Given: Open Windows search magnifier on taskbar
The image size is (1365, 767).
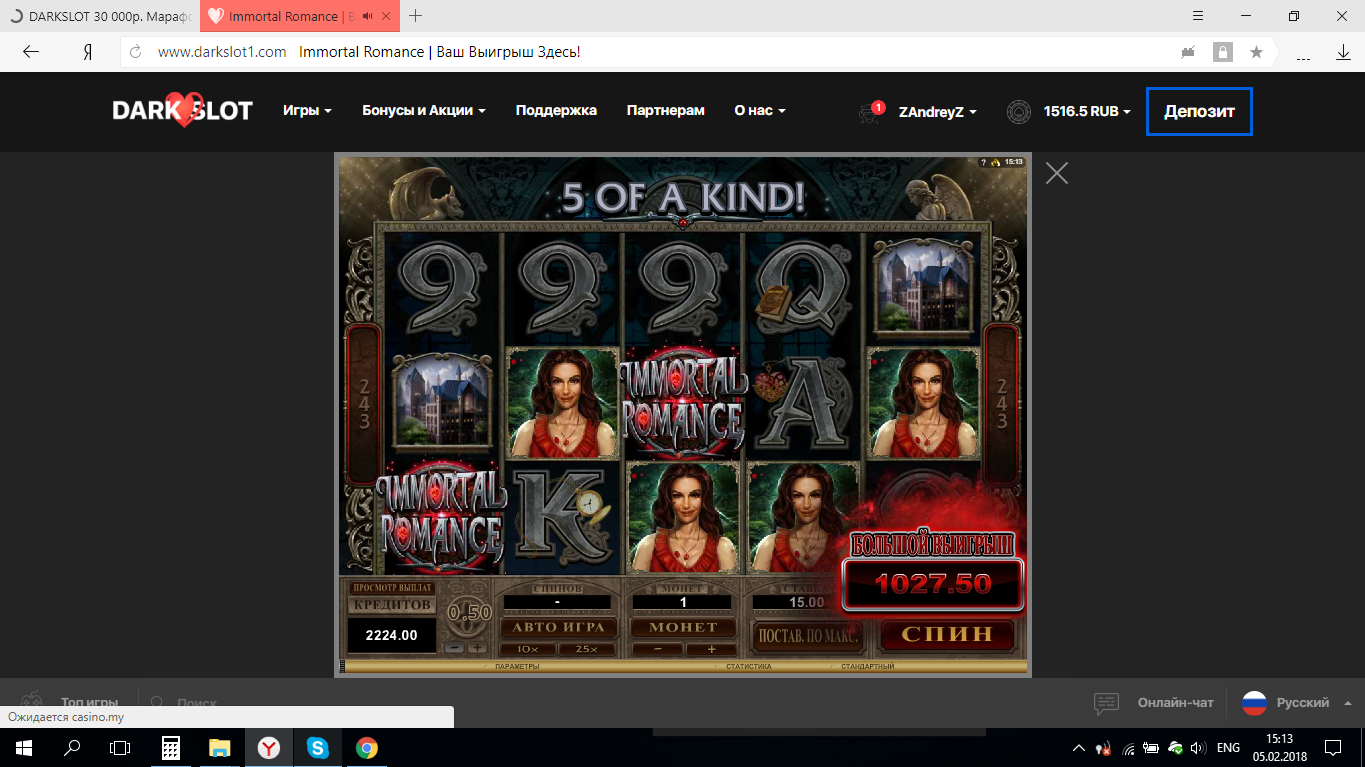Looking at the screenshot, I should pos(72,747).
